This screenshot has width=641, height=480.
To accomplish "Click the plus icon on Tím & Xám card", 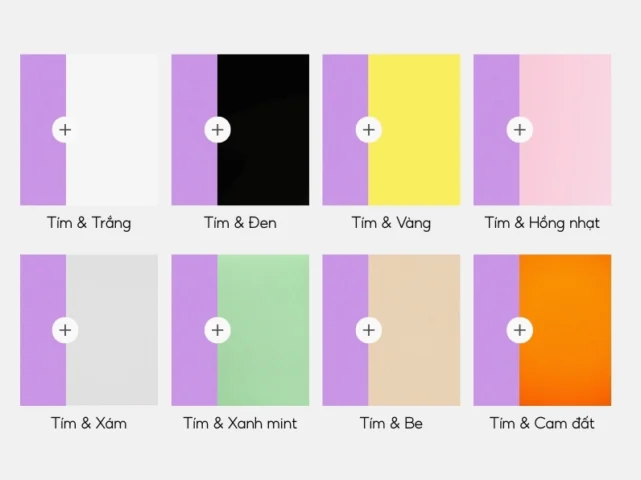I will point(65,330).
